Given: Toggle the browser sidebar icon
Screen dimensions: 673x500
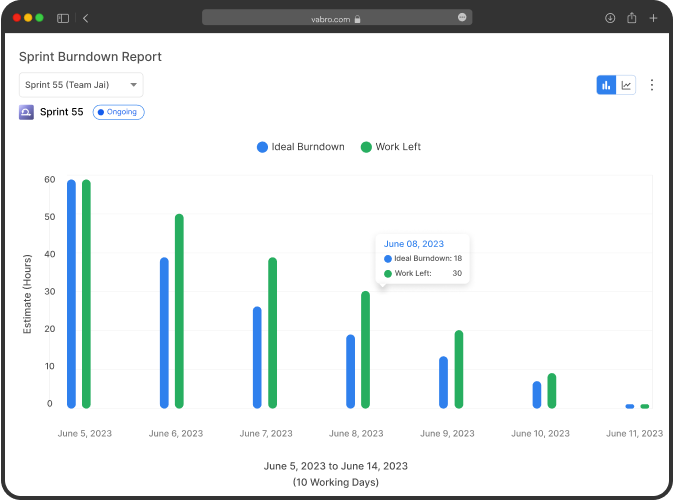Looking at the screenshot, I should [x=63, y=18].
